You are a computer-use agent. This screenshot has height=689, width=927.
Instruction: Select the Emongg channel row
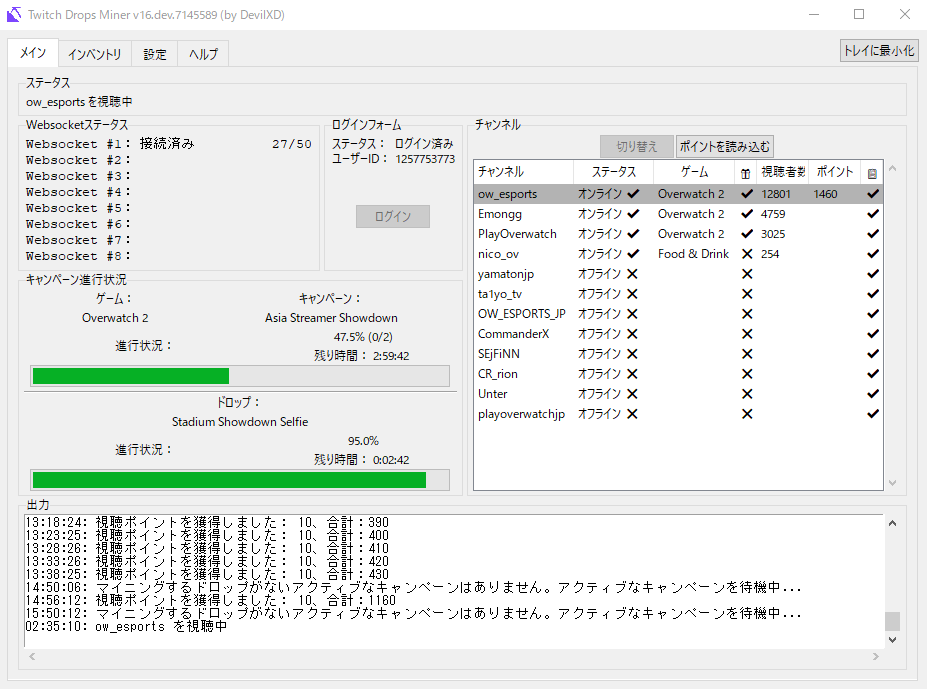coord(678,214)
